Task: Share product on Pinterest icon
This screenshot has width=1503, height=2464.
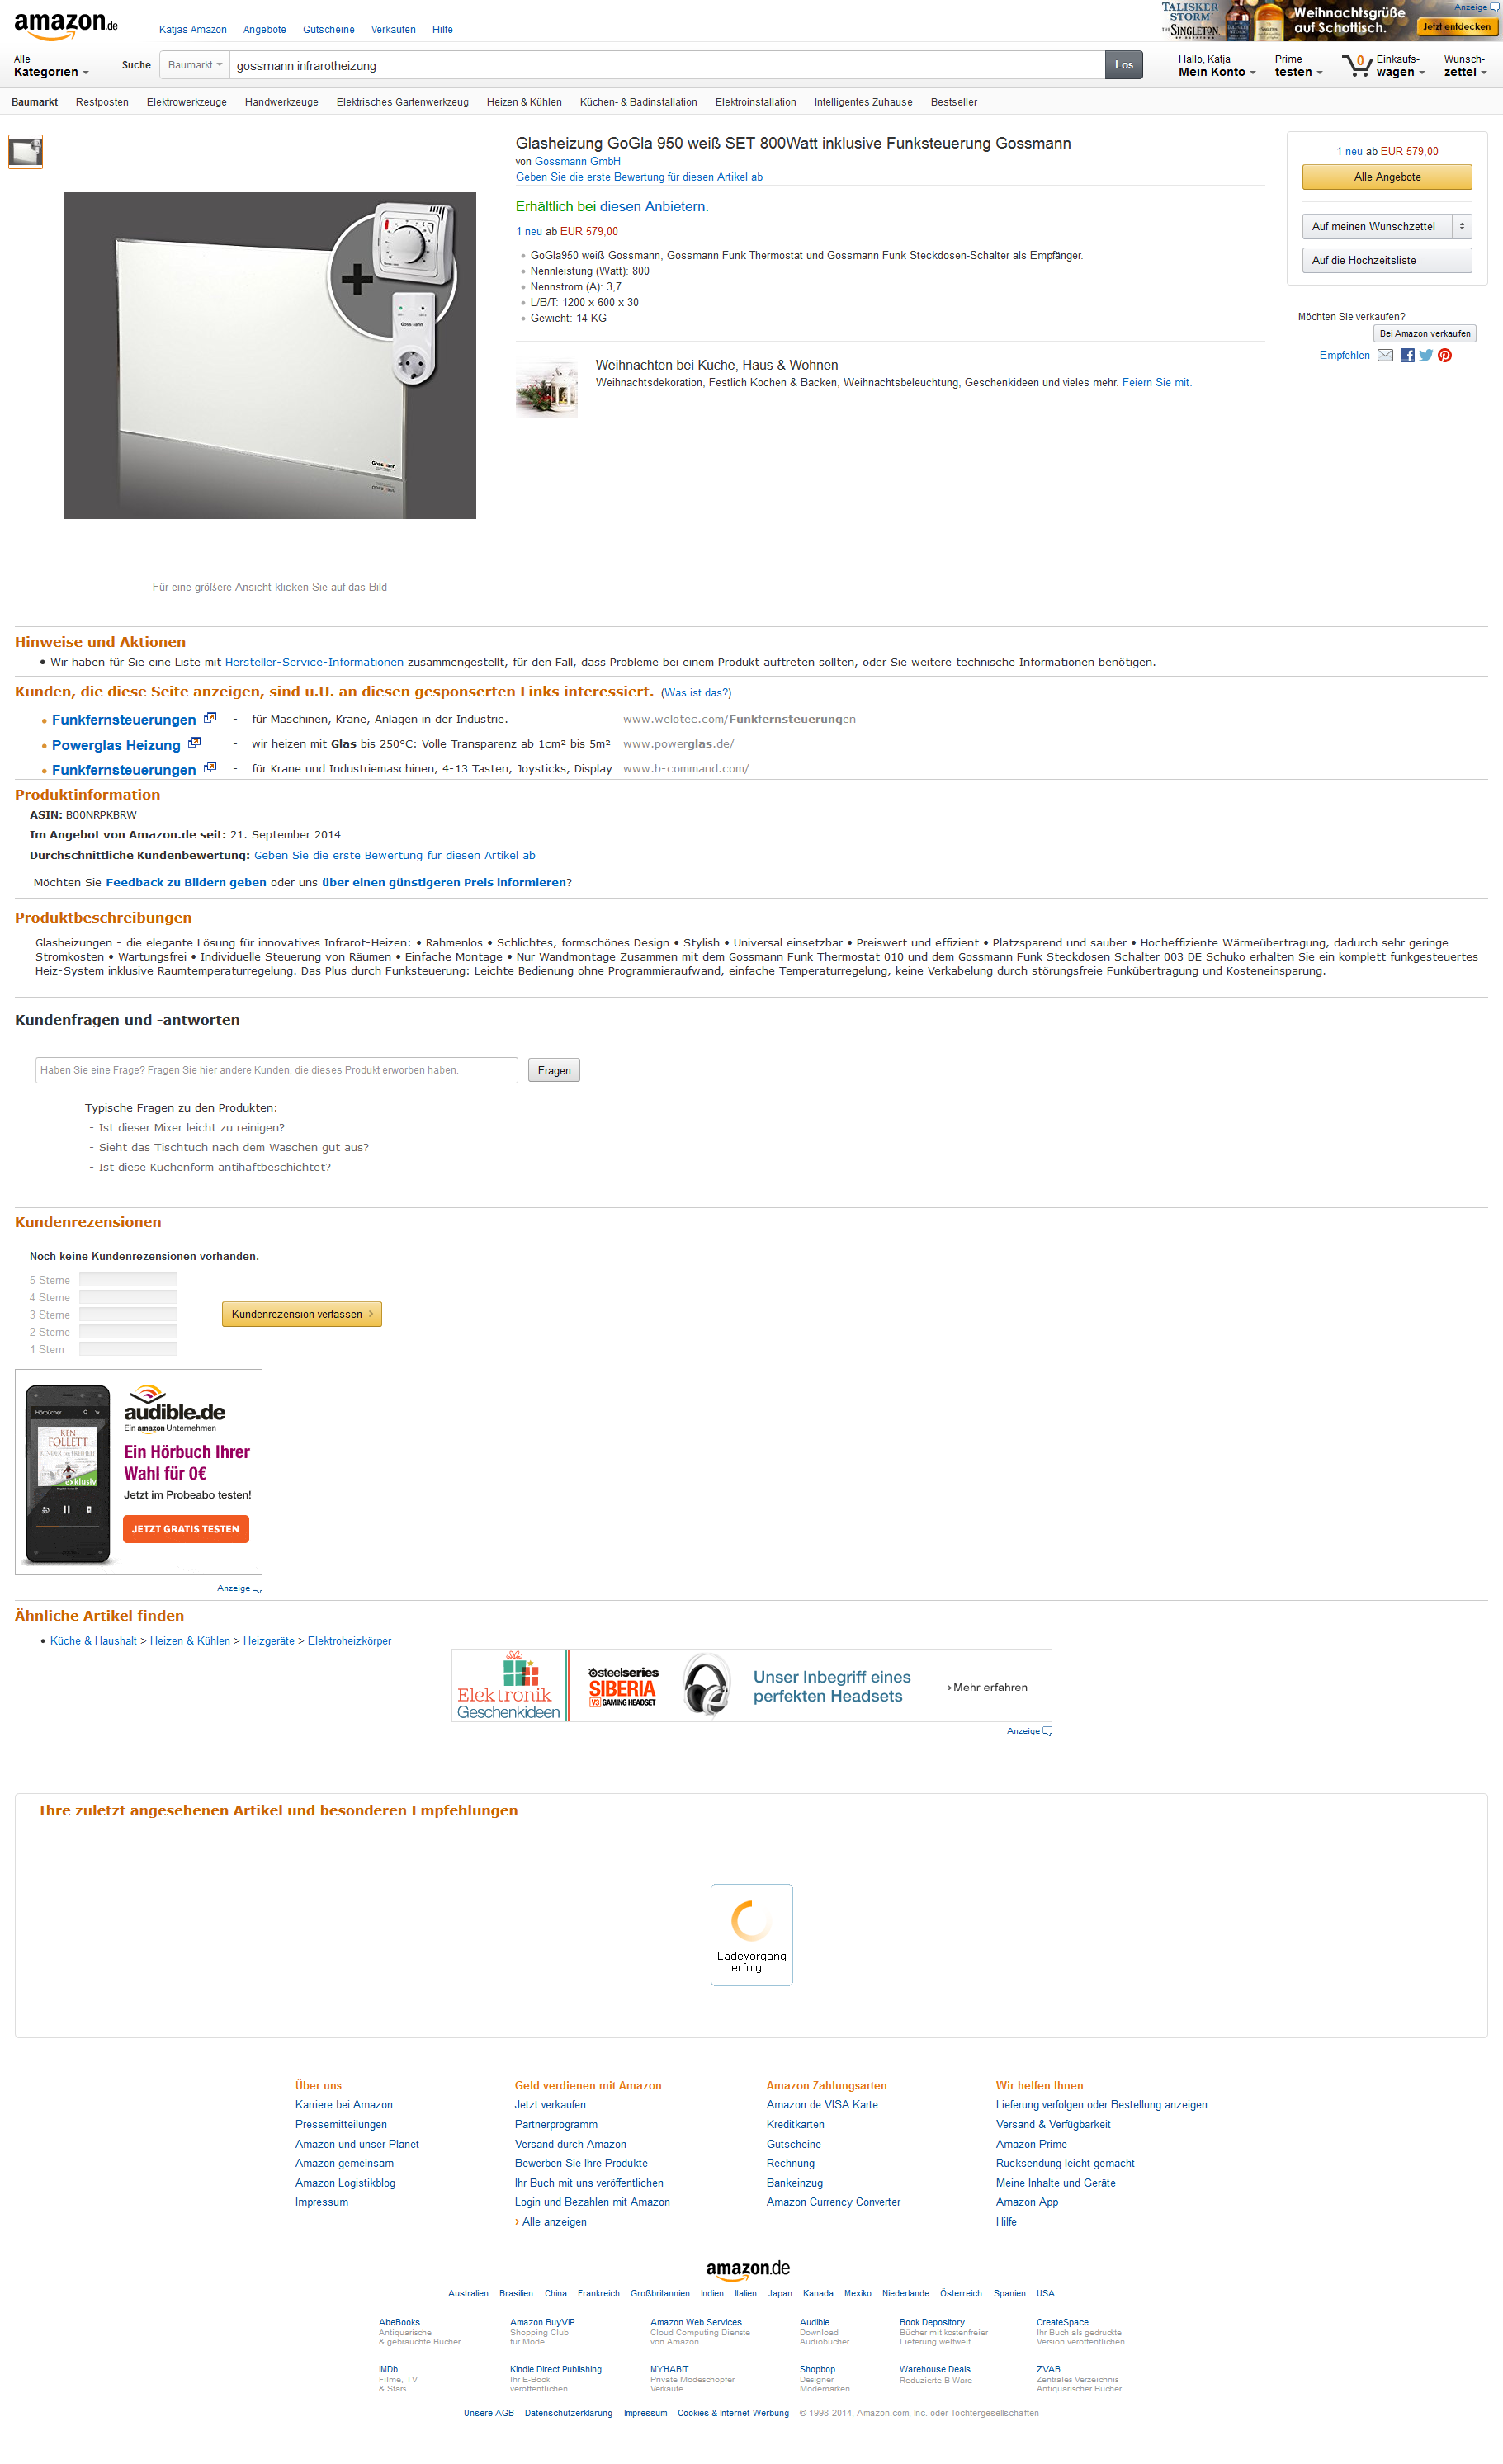Action: pyautogui.click(x=1444, y=355)
